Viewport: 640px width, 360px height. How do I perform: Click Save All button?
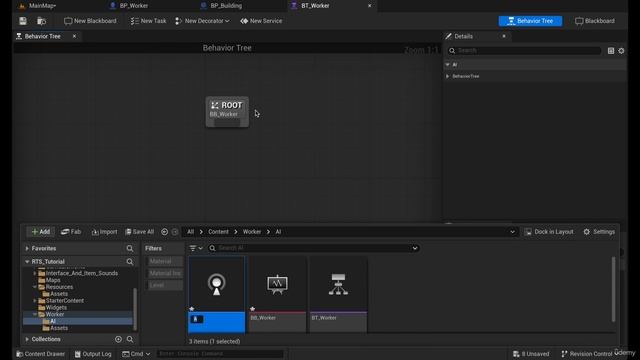(140, 232)
